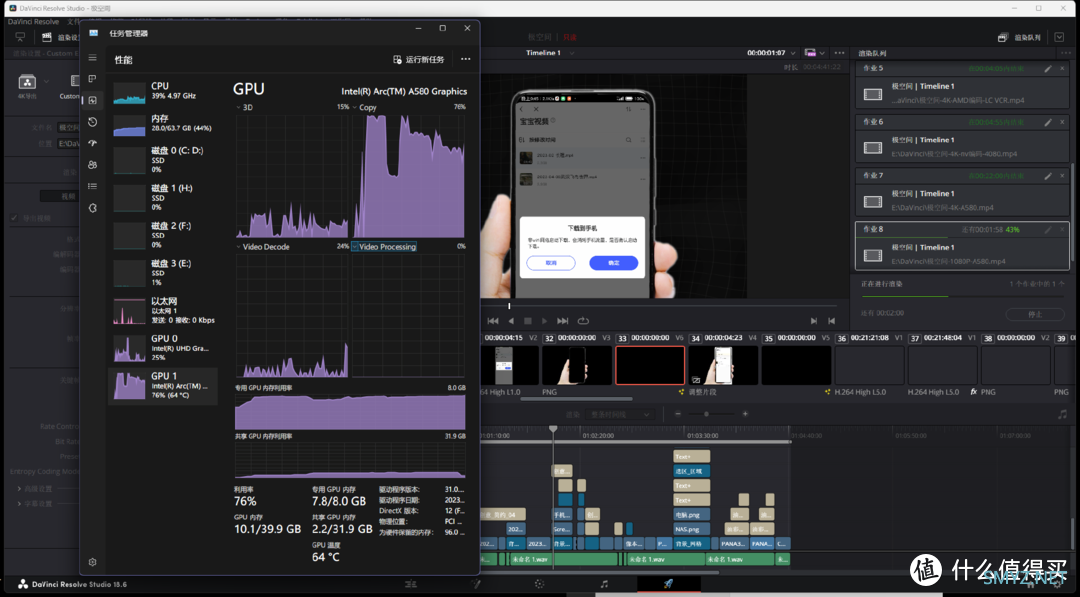The width and height of the screenshot is (1080, 597).
Task: Zoom out timeline minus button
Action: 678,414
